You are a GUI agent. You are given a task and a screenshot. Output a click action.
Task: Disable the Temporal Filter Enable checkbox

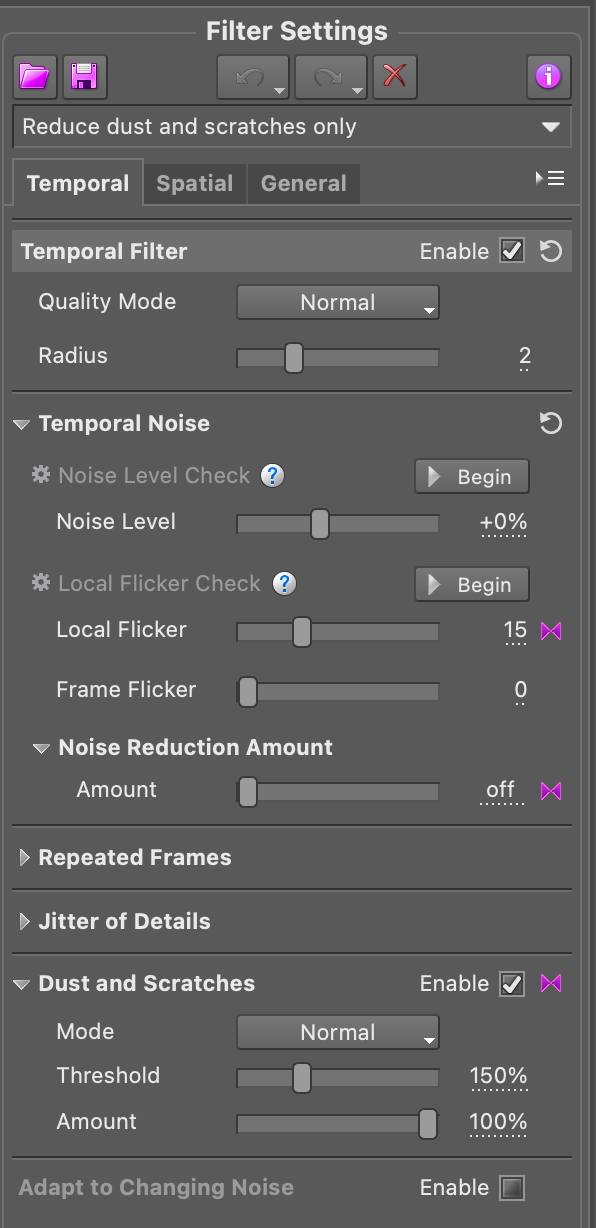coord(512,252)
